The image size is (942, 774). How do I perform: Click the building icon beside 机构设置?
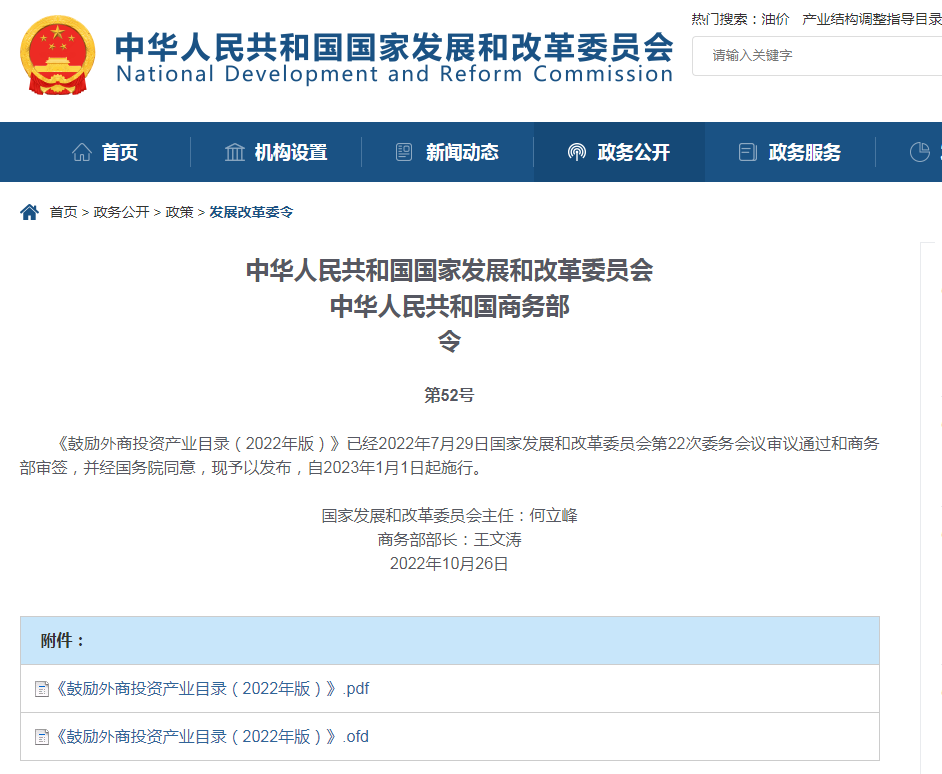tap(235, 152)
